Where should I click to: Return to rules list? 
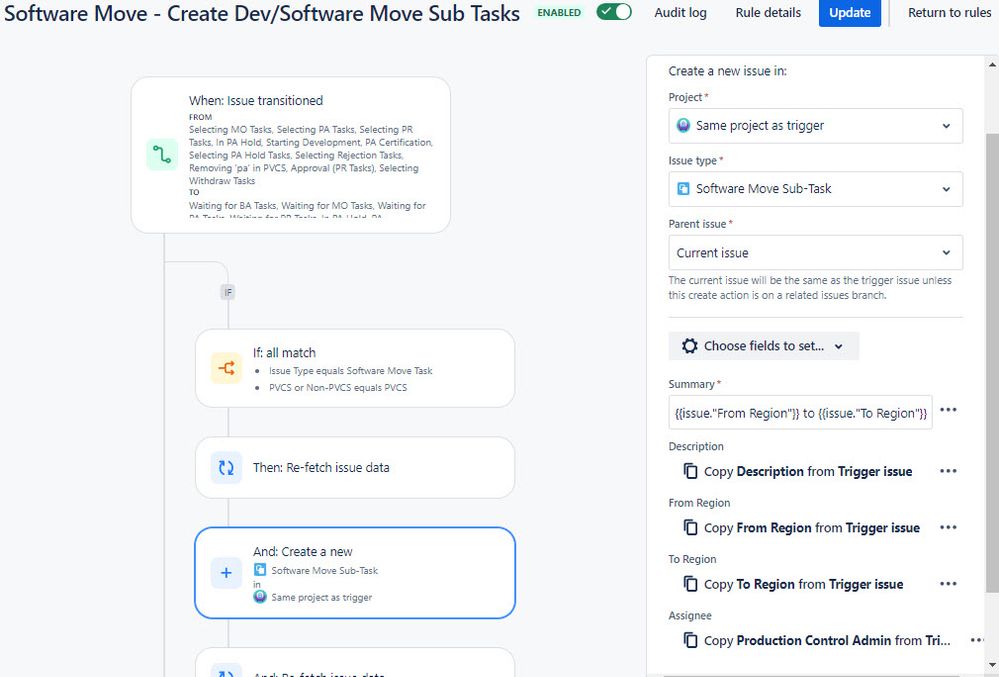tap(949, 13)
